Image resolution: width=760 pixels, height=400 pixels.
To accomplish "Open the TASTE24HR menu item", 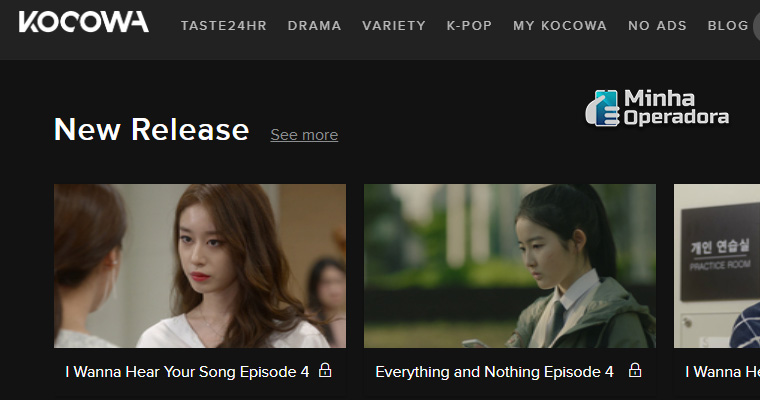I will click(224, 26).
